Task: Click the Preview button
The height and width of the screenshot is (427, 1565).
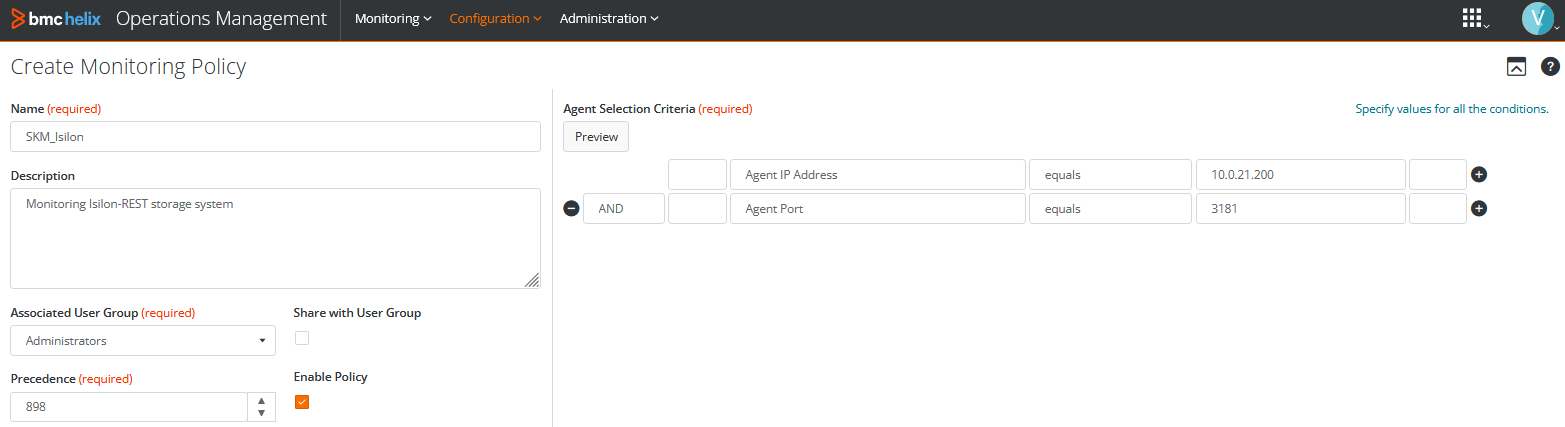Action: click(596, 137)
